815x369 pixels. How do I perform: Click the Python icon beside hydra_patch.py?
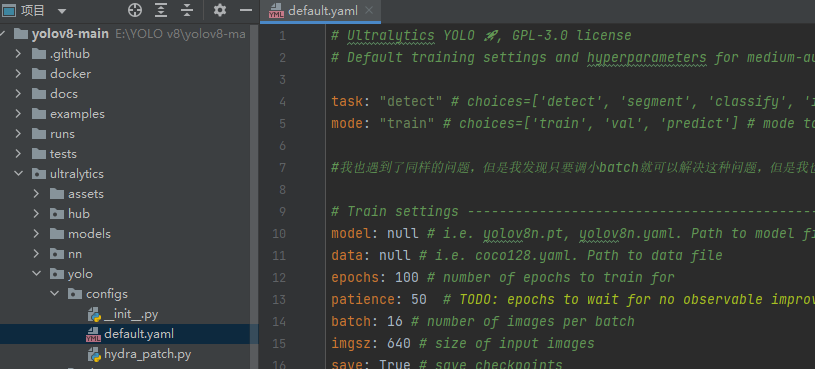pos(94,354)
